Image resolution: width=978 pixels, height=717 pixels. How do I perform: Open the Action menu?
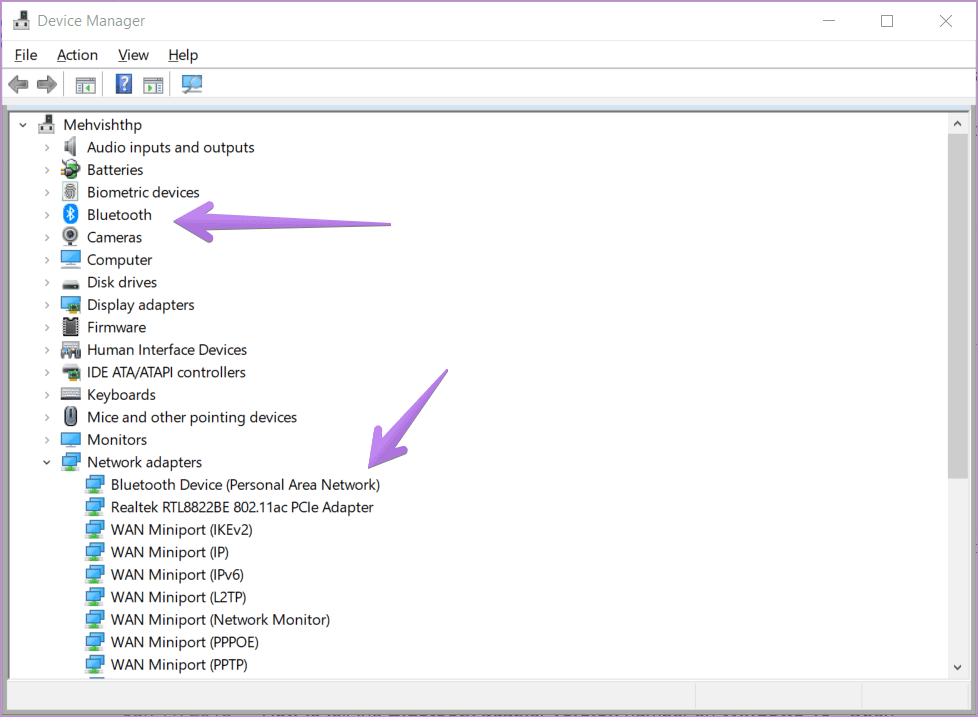[77, 55]
